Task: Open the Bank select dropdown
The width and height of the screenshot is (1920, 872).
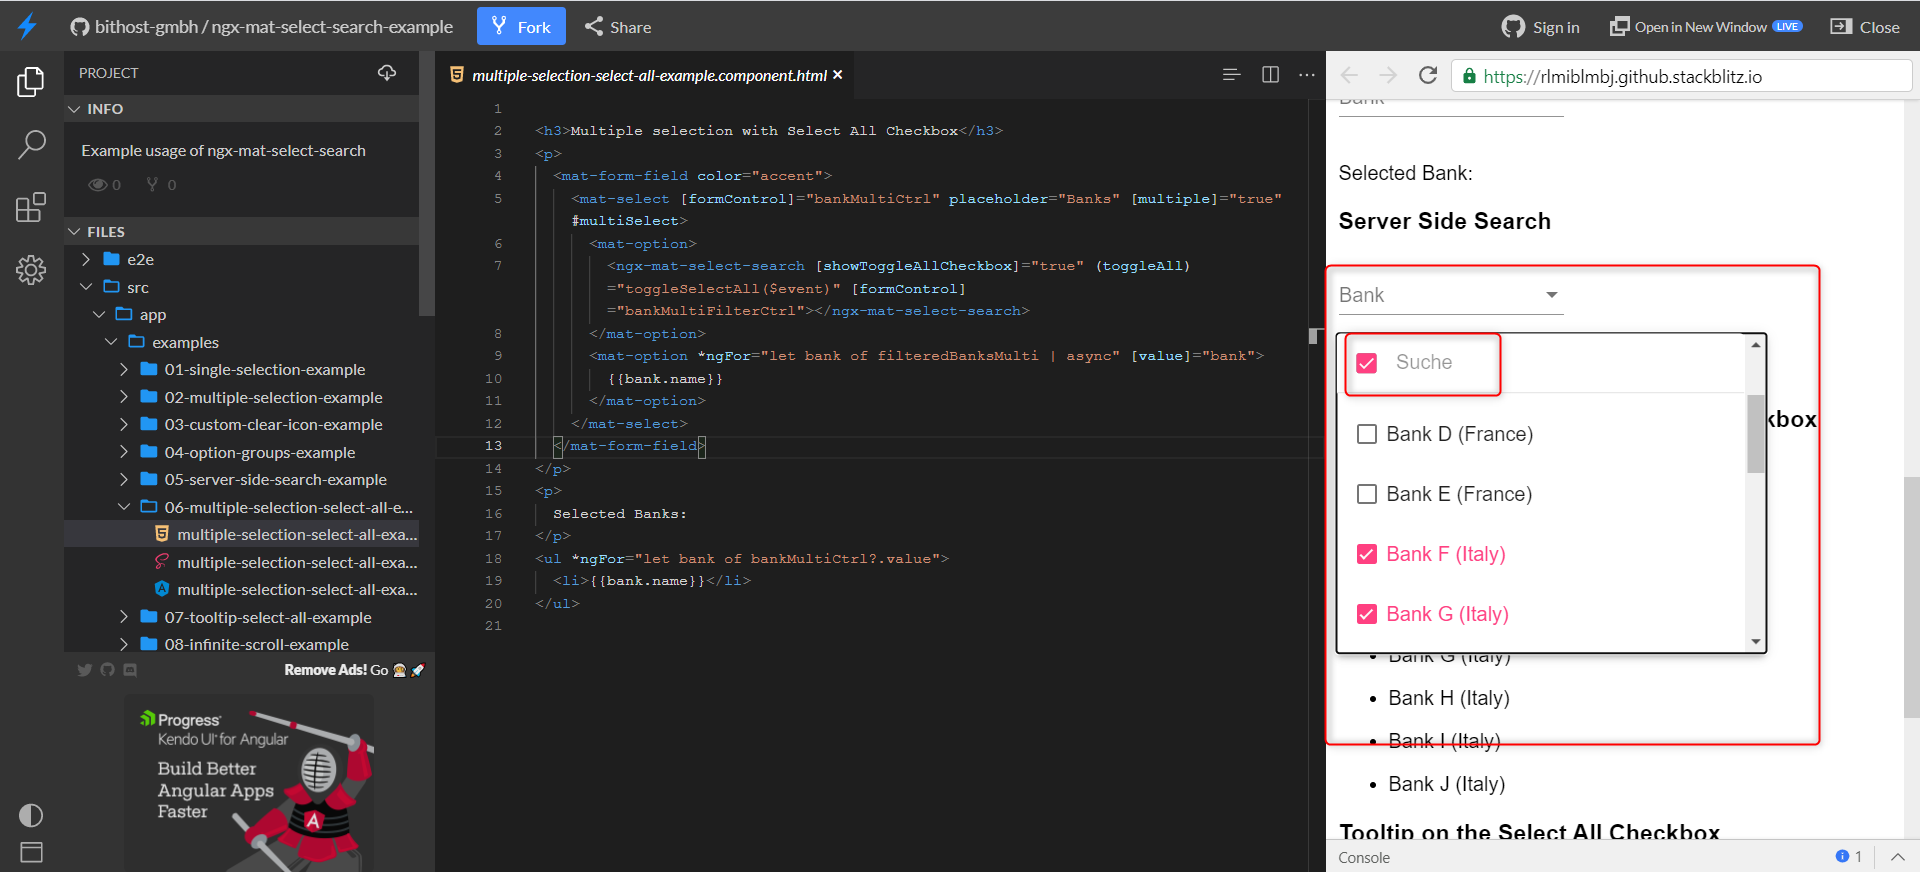Action: 1451,295
